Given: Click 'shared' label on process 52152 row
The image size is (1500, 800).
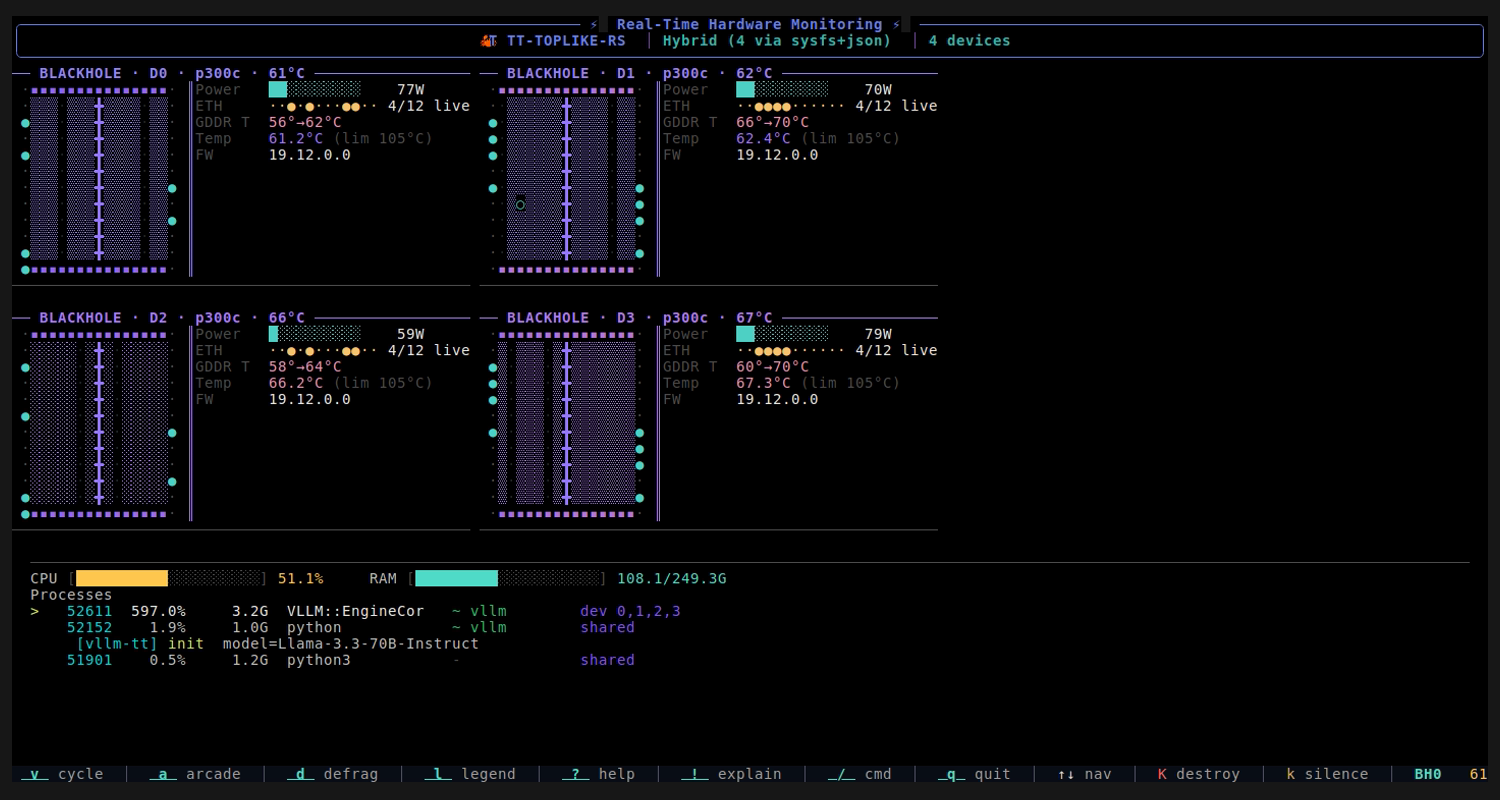Looking at the screenshot, I should click(607, 627).
